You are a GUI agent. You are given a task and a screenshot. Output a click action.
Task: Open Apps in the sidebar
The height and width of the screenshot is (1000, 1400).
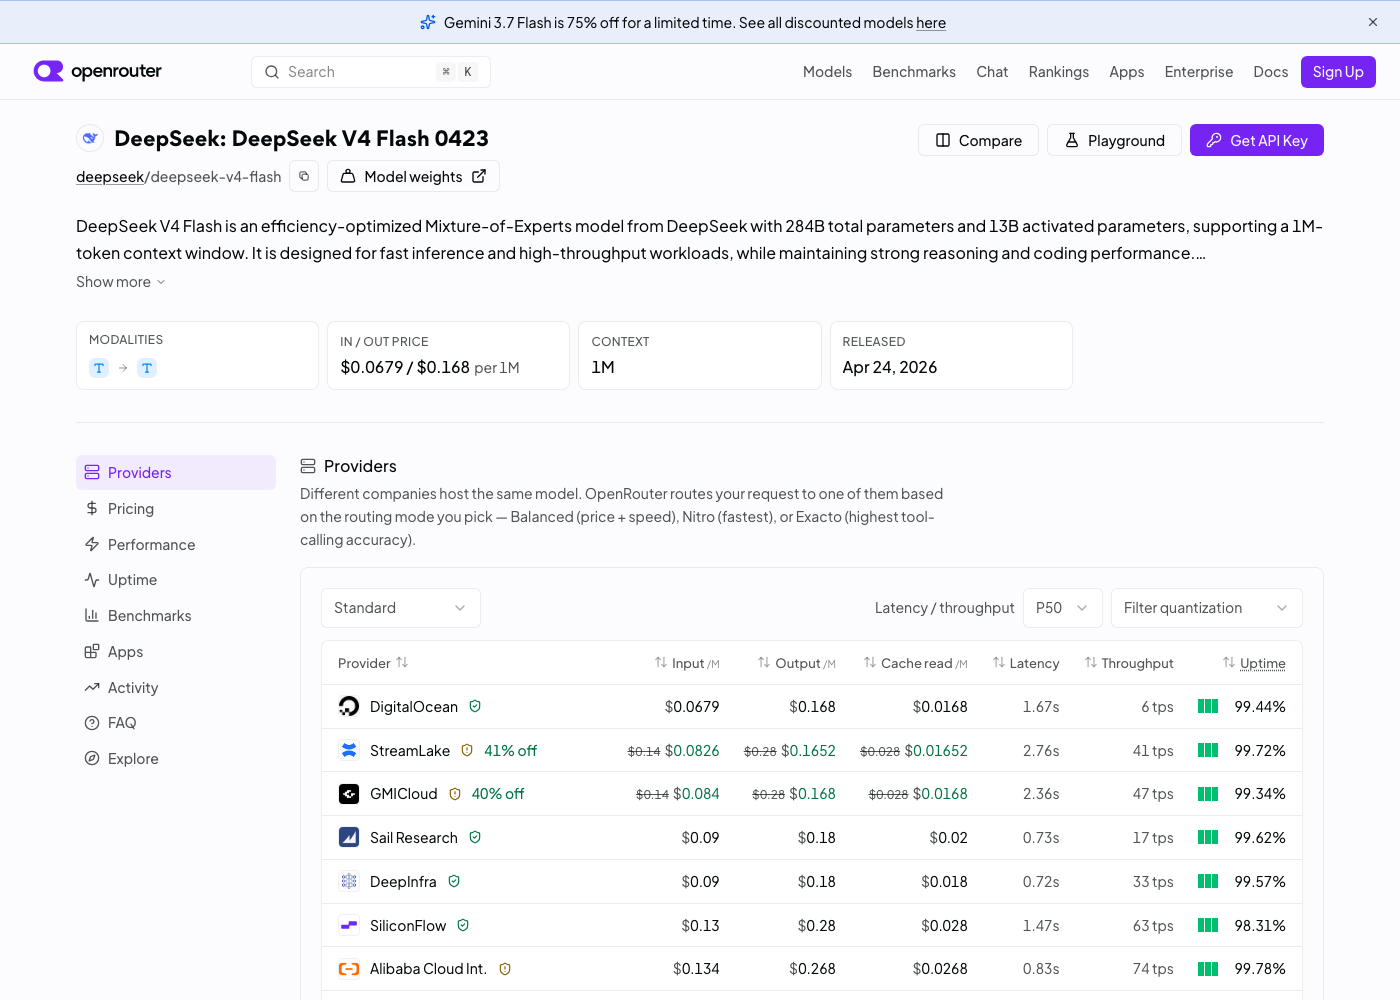176,652
